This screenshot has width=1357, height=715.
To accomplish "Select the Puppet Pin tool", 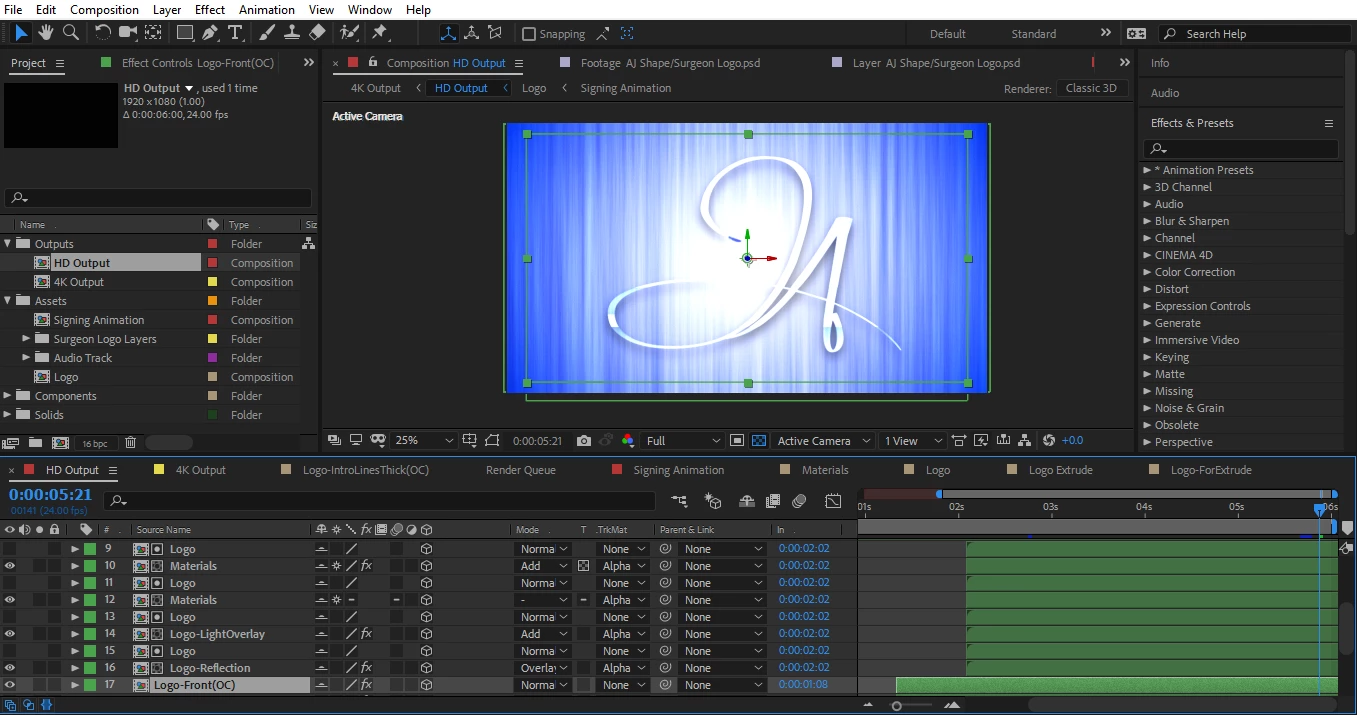I will point(380,33).
